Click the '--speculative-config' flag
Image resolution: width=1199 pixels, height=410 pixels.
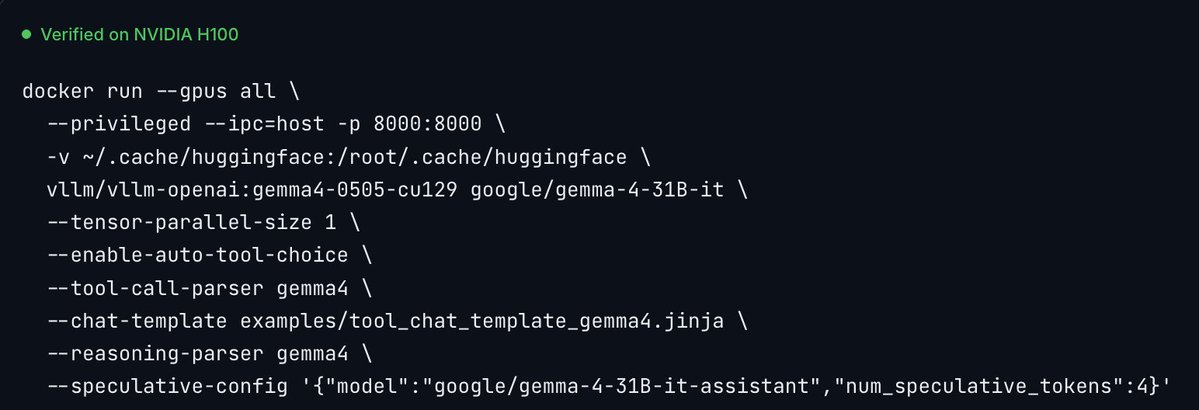coord(167,388)
